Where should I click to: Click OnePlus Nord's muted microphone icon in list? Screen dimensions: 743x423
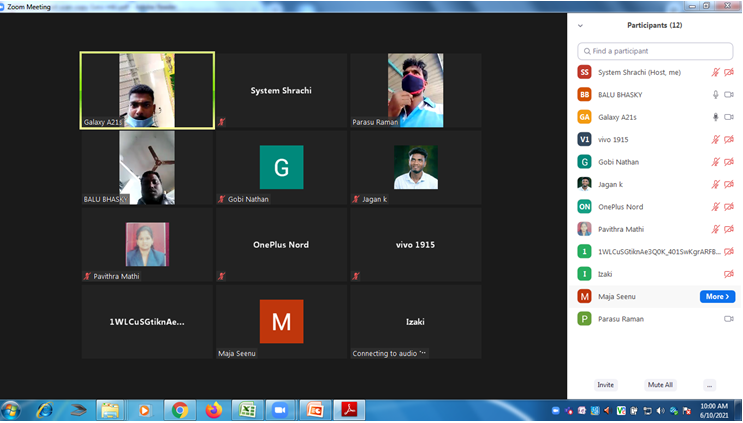[x=715, y=207]
